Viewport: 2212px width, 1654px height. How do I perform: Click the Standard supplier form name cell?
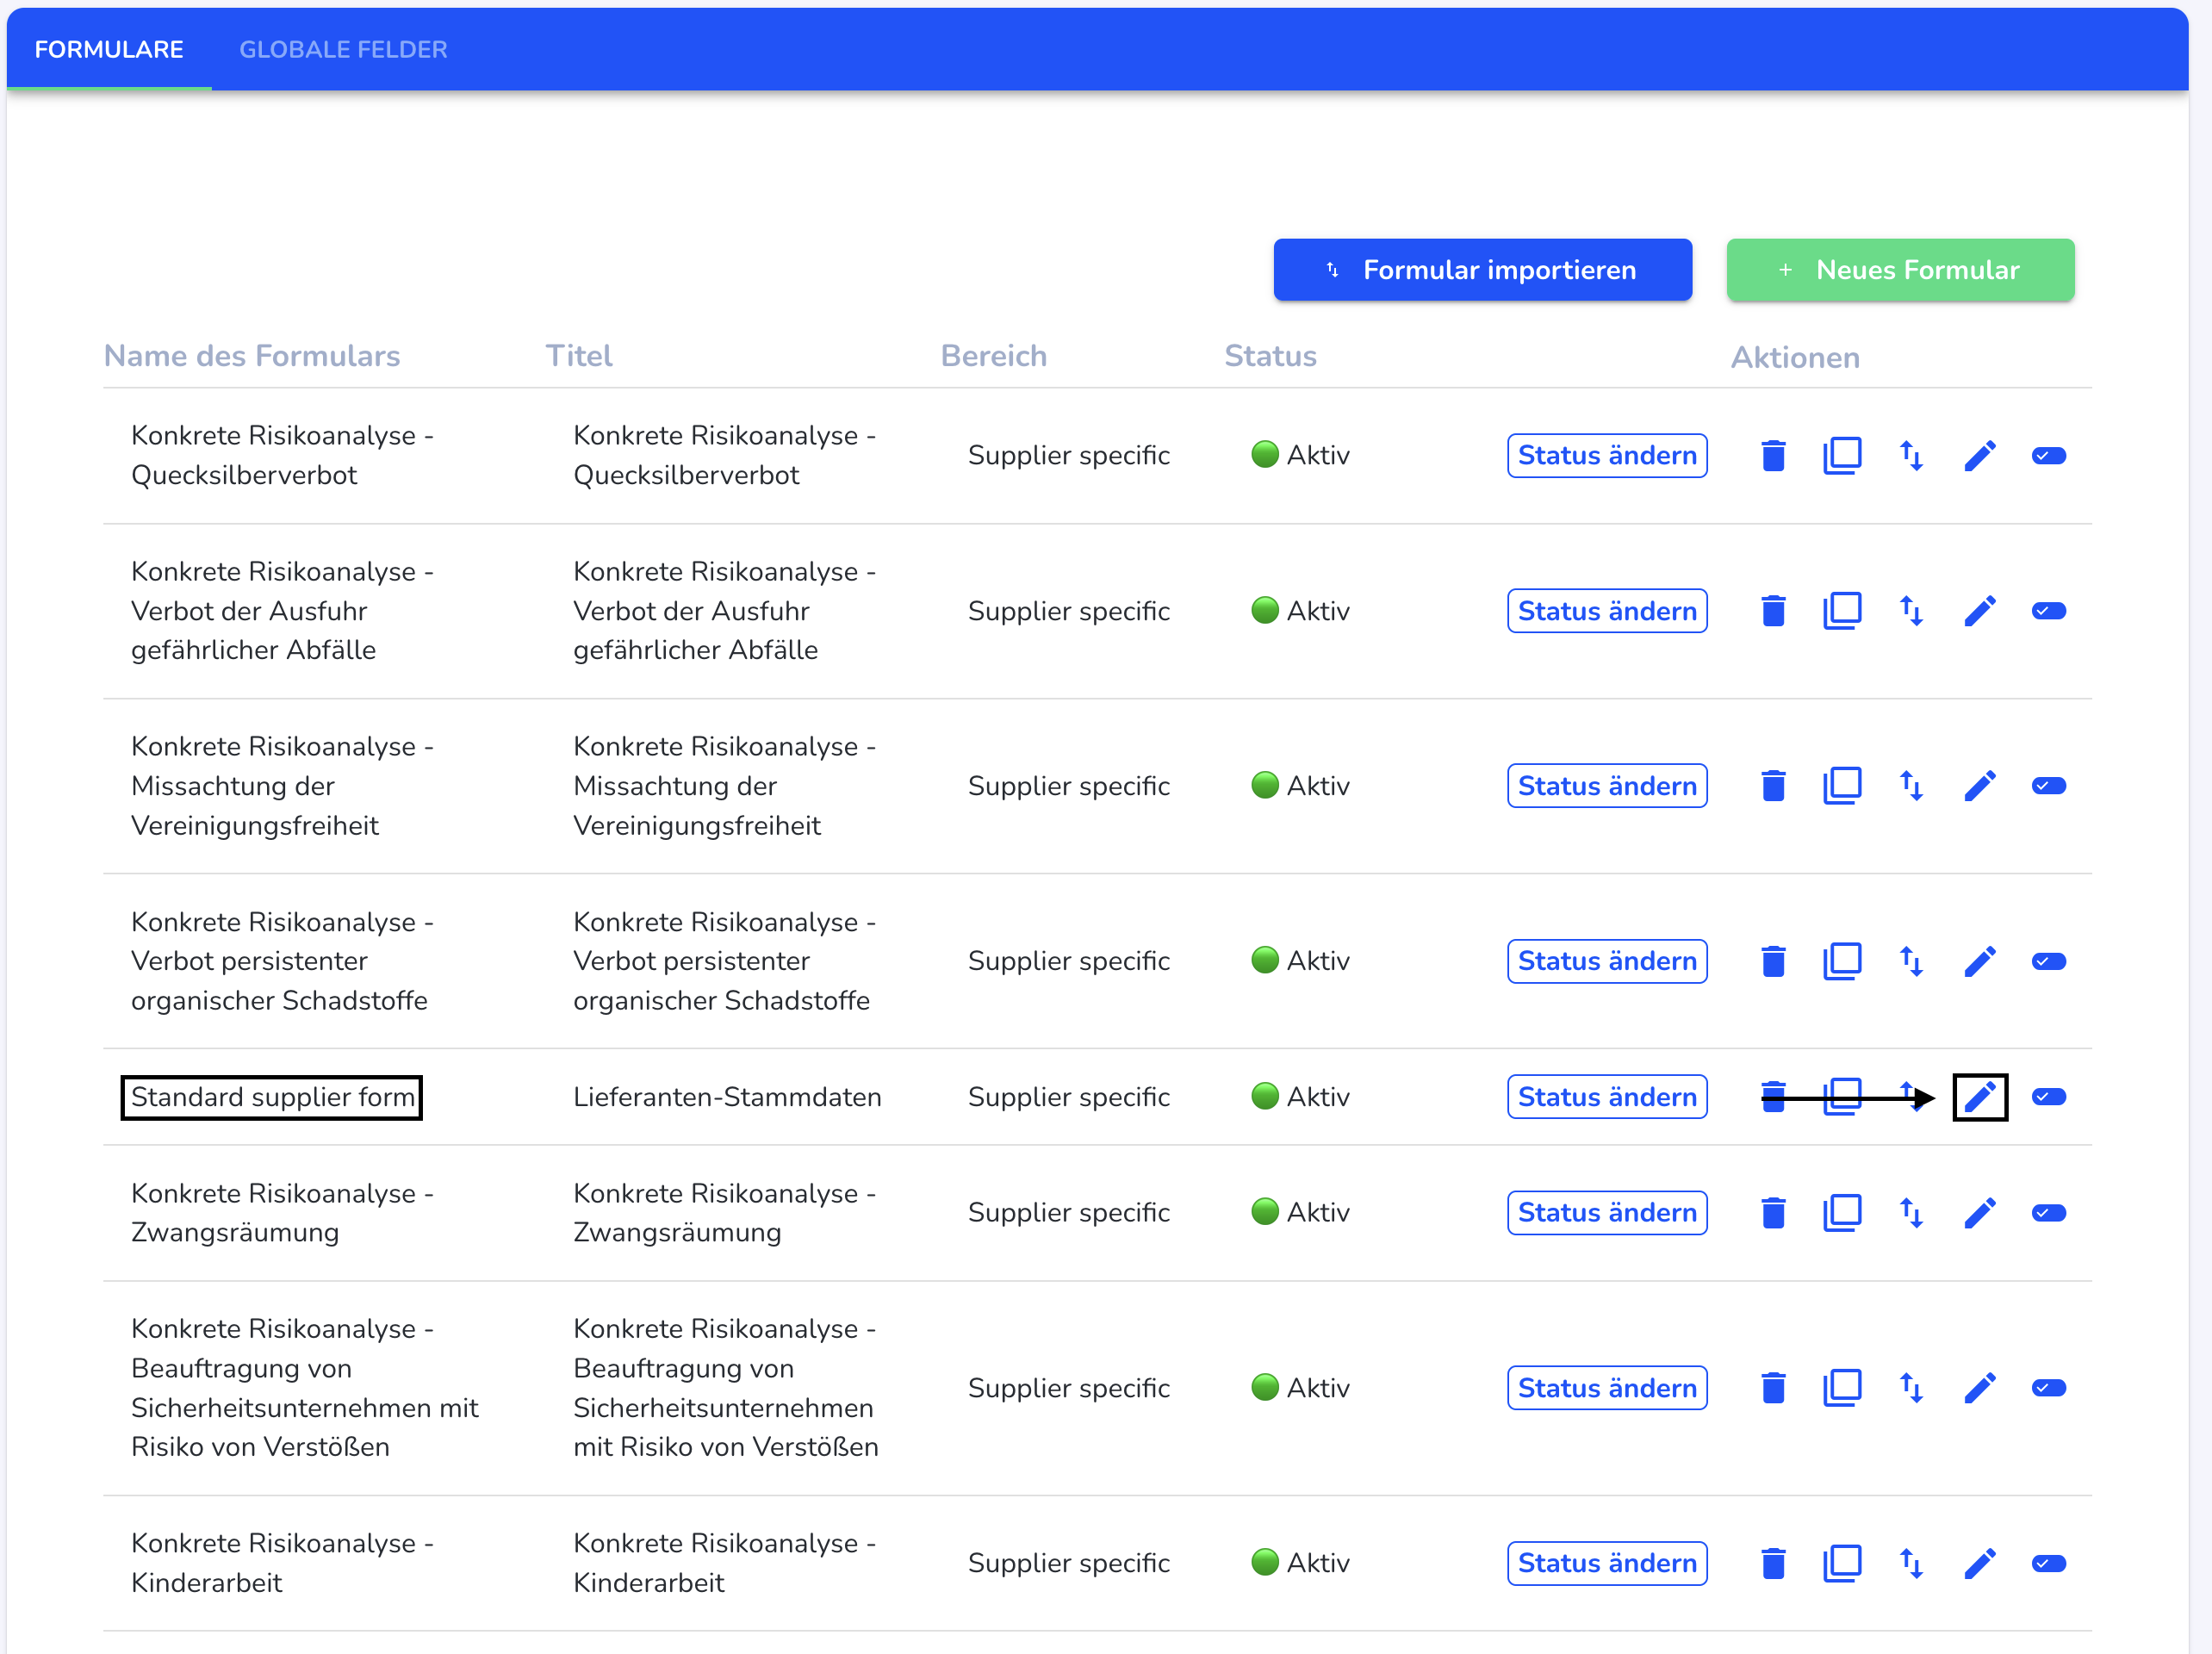tap(273, 1097)
